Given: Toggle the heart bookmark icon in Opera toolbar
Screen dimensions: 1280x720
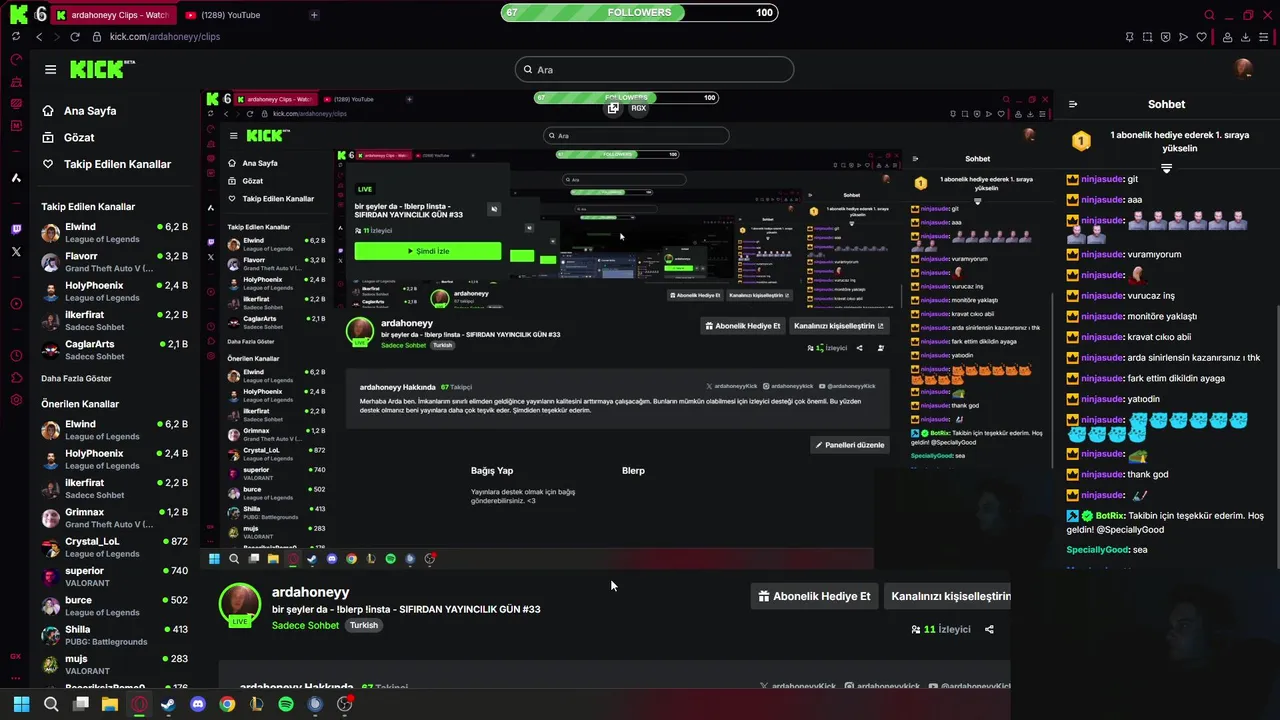Looking at the screenshot, I should coord(1201,37).
